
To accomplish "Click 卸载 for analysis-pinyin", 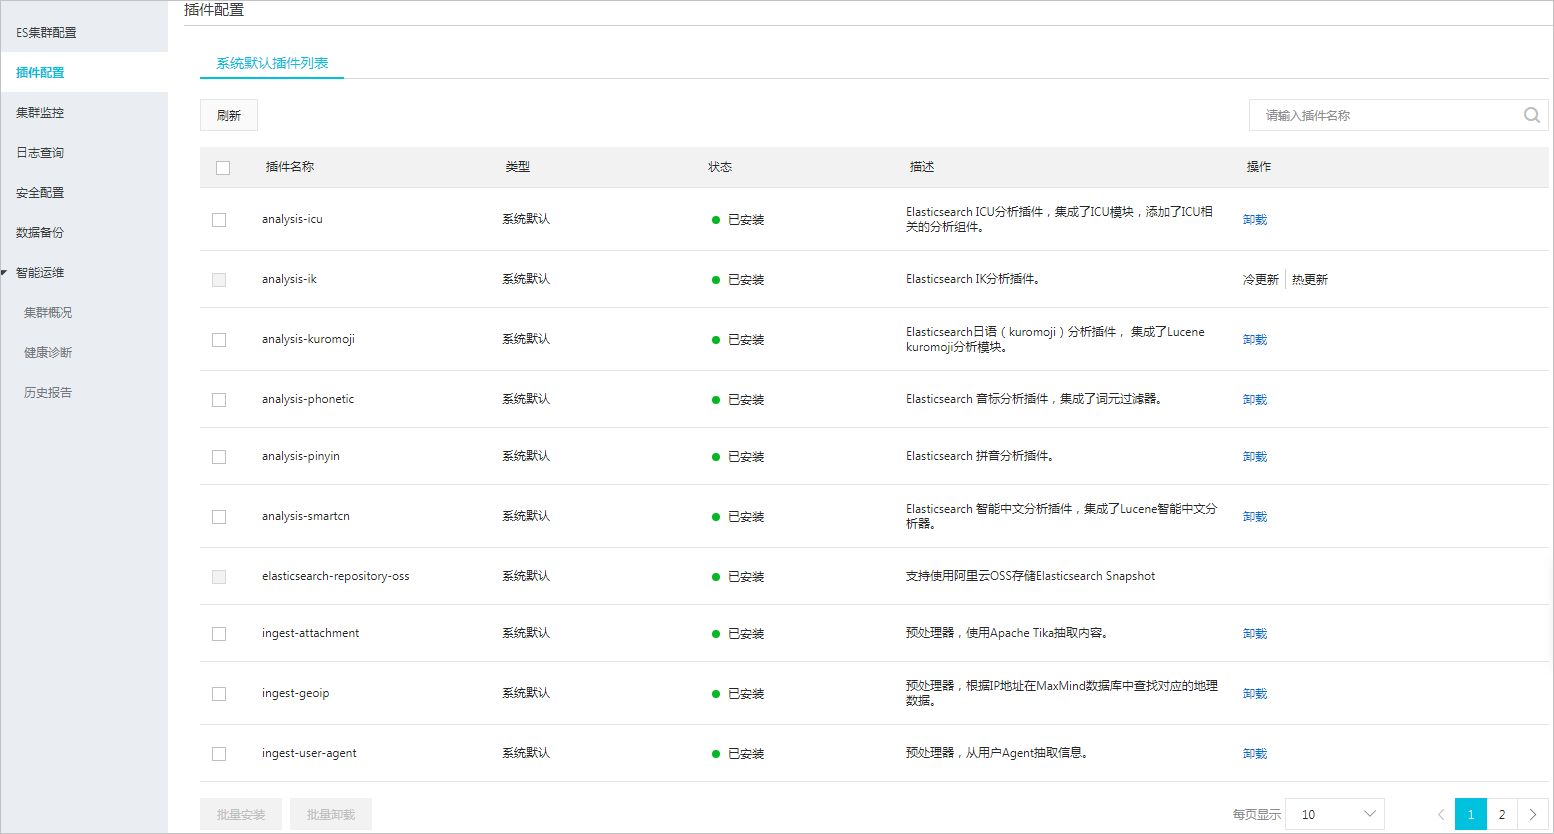I will coord(1255,456).
